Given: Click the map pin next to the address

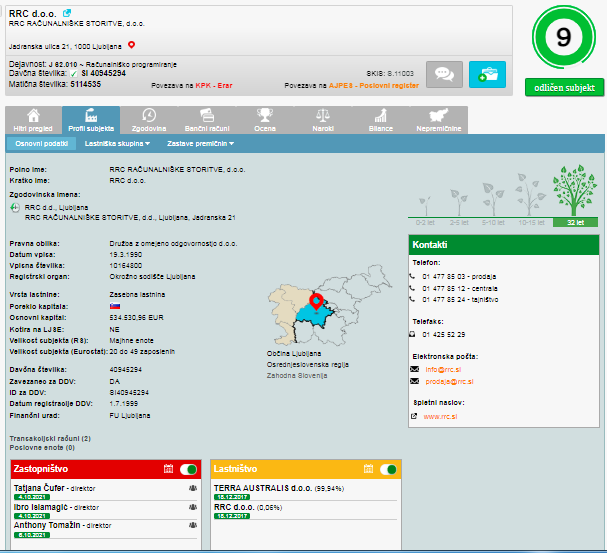Looking at the screenshot, I should coord(131,45).
